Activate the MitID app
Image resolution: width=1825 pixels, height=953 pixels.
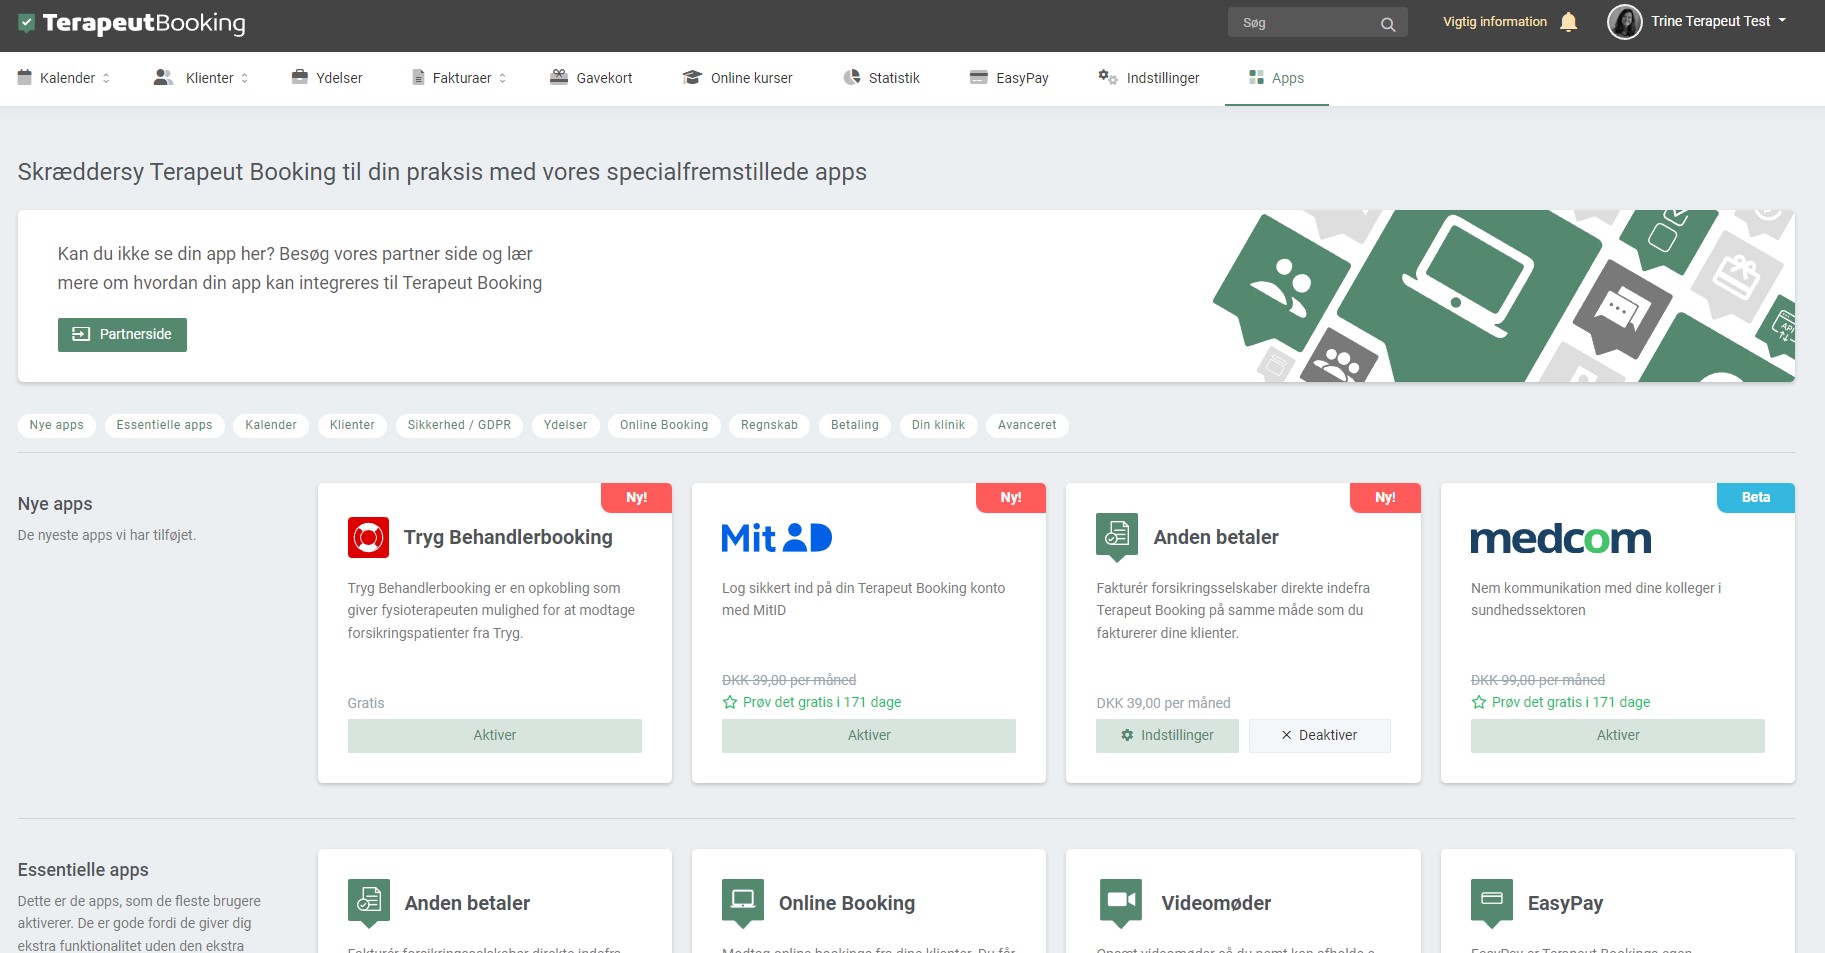coord(869,735)
